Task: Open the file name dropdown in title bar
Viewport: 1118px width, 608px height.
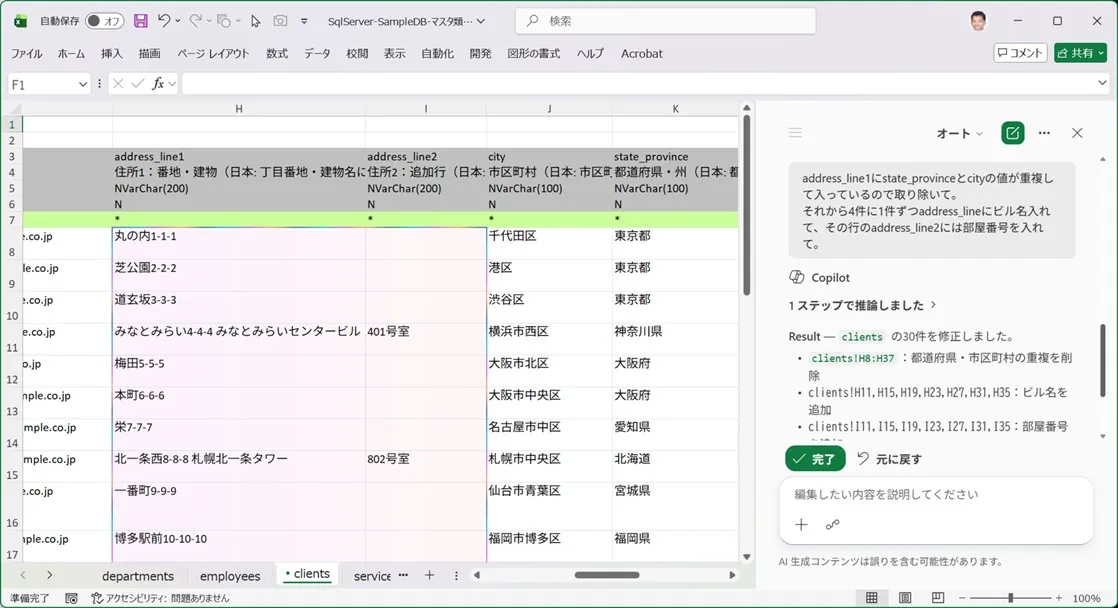Action: (481, 21)
